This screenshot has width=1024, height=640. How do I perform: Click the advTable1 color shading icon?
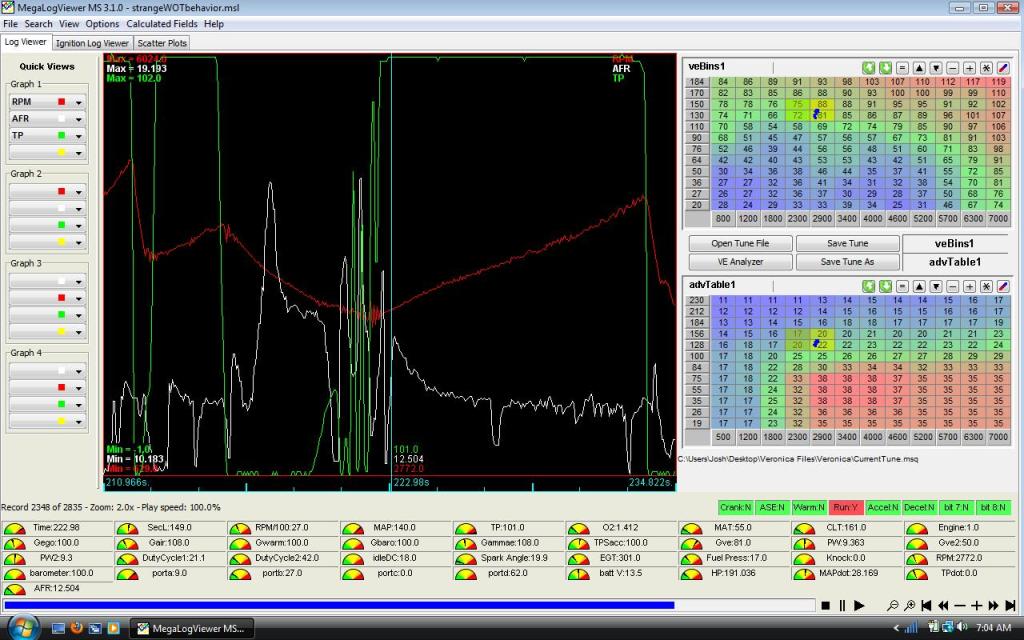[x=1003, y=286]
